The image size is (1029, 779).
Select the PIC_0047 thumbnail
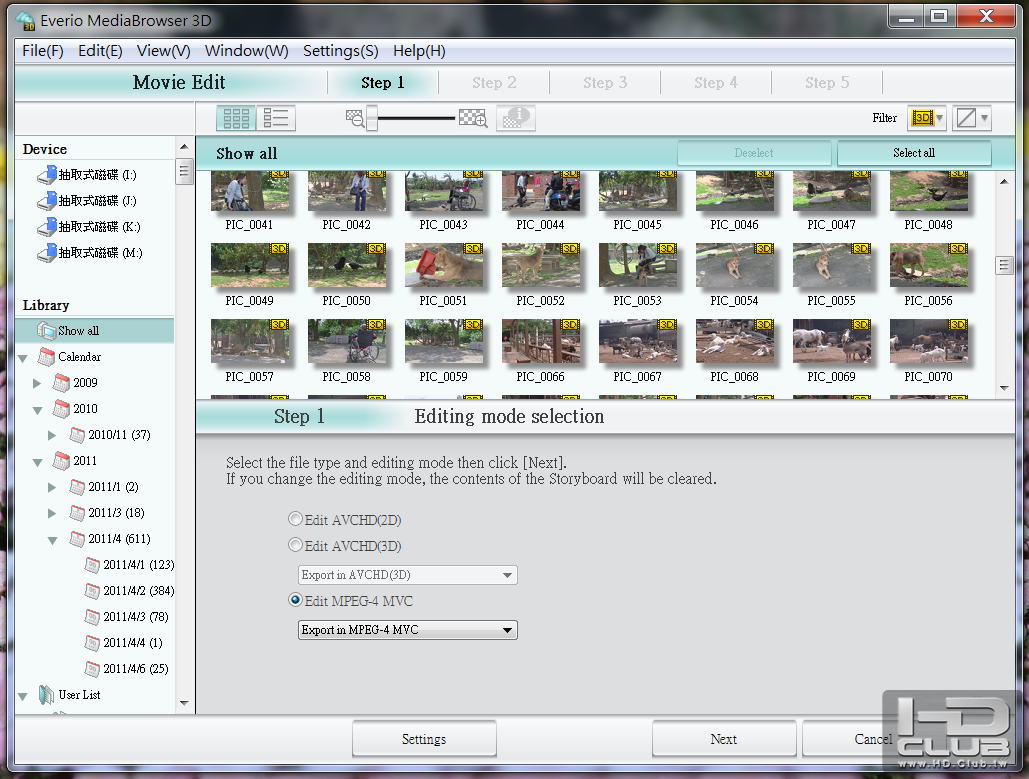tap(831, 192)
